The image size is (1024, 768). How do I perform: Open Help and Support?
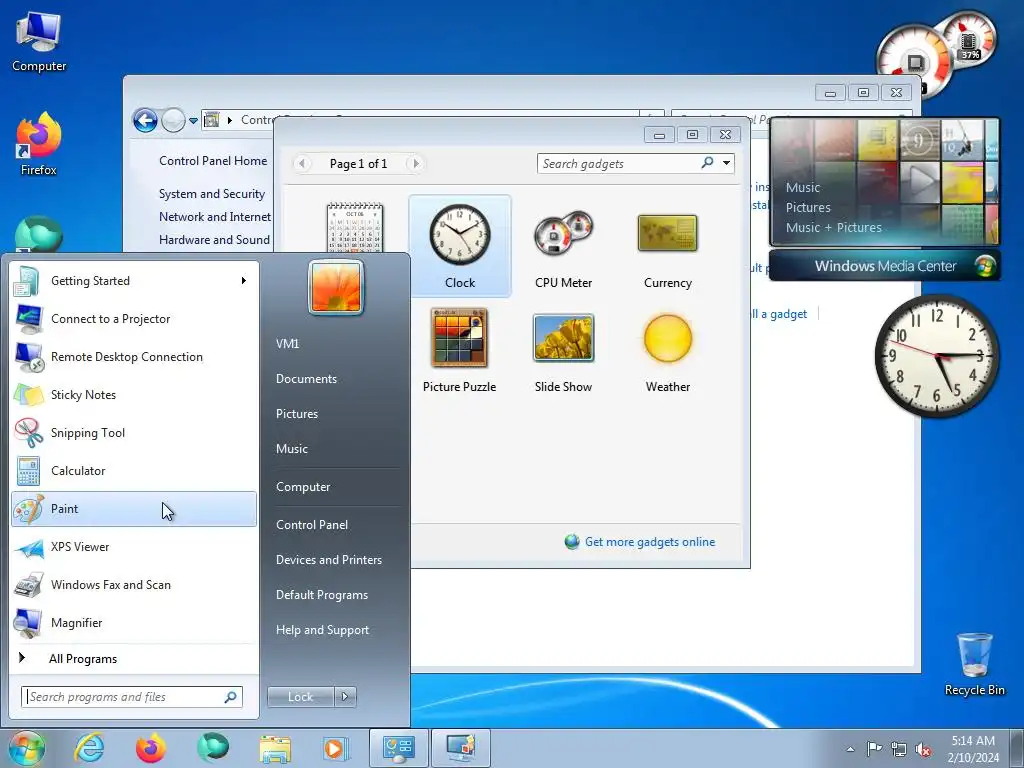[323, 630]
